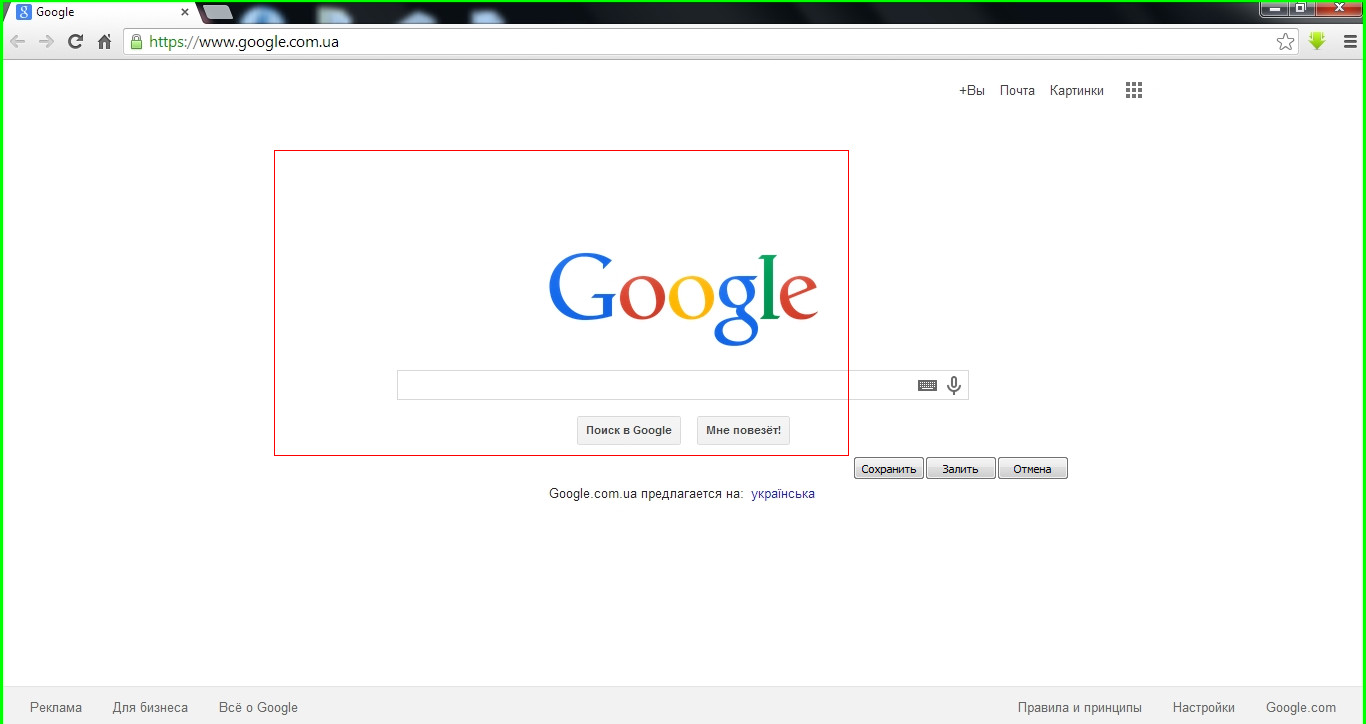The height and width of the screenshot is (724, 1366).
Task: Open the Настройки footer link
Action: point(1204,707)
